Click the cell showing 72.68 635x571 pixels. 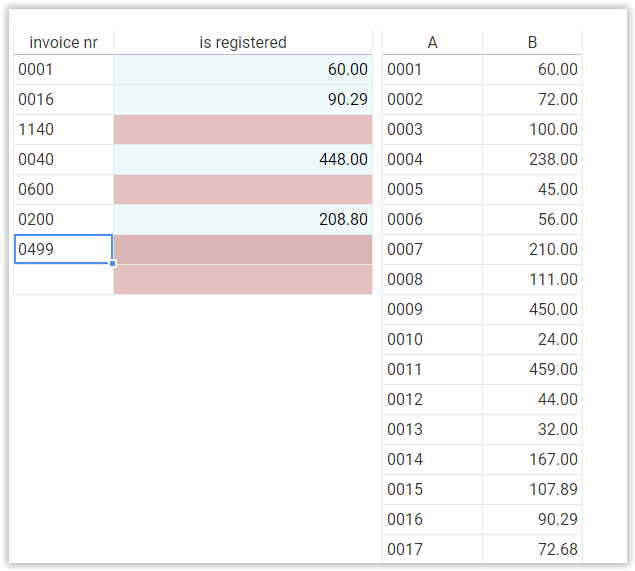click(x=532, y=549)
